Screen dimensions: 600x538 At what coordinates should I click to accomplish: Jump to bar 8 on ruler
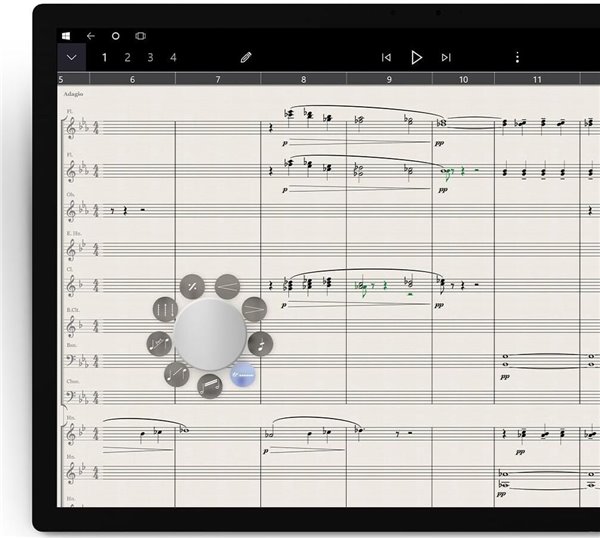[x=303, y=79]
